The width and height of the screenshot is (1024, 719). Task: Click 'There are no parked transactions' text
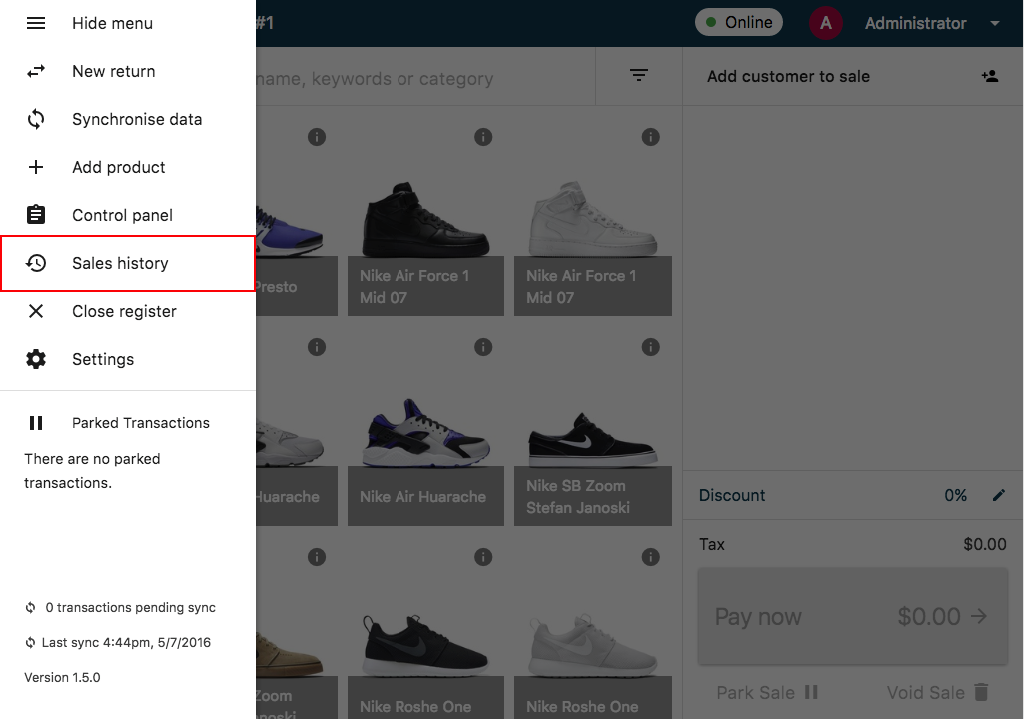coord(92,471)
